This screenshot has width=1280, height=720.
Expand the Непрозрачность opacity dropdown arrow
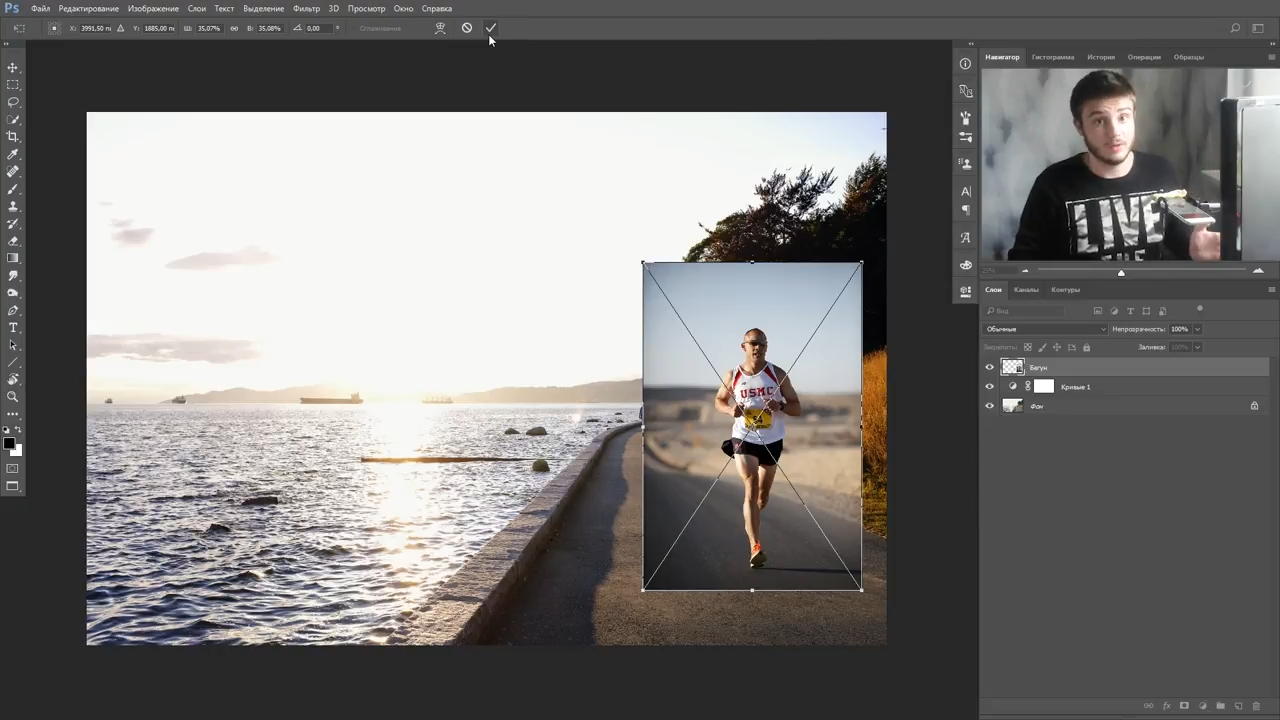[1197, 329]
